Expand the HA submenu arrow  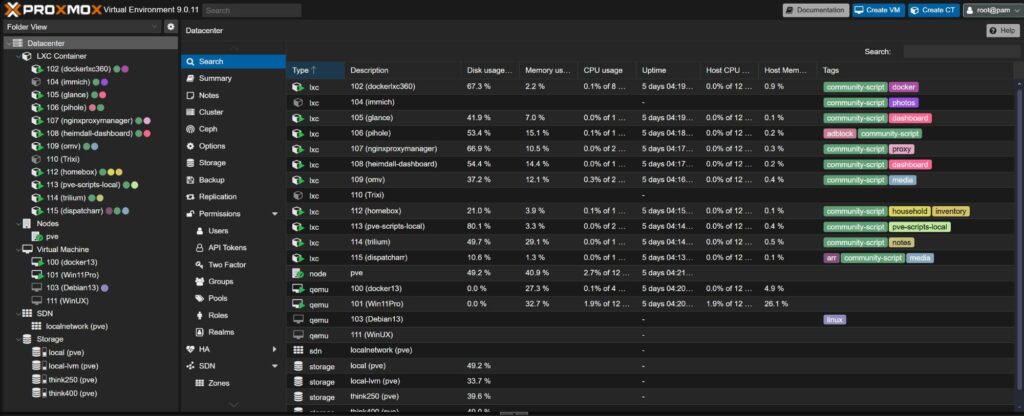[274, 349]
